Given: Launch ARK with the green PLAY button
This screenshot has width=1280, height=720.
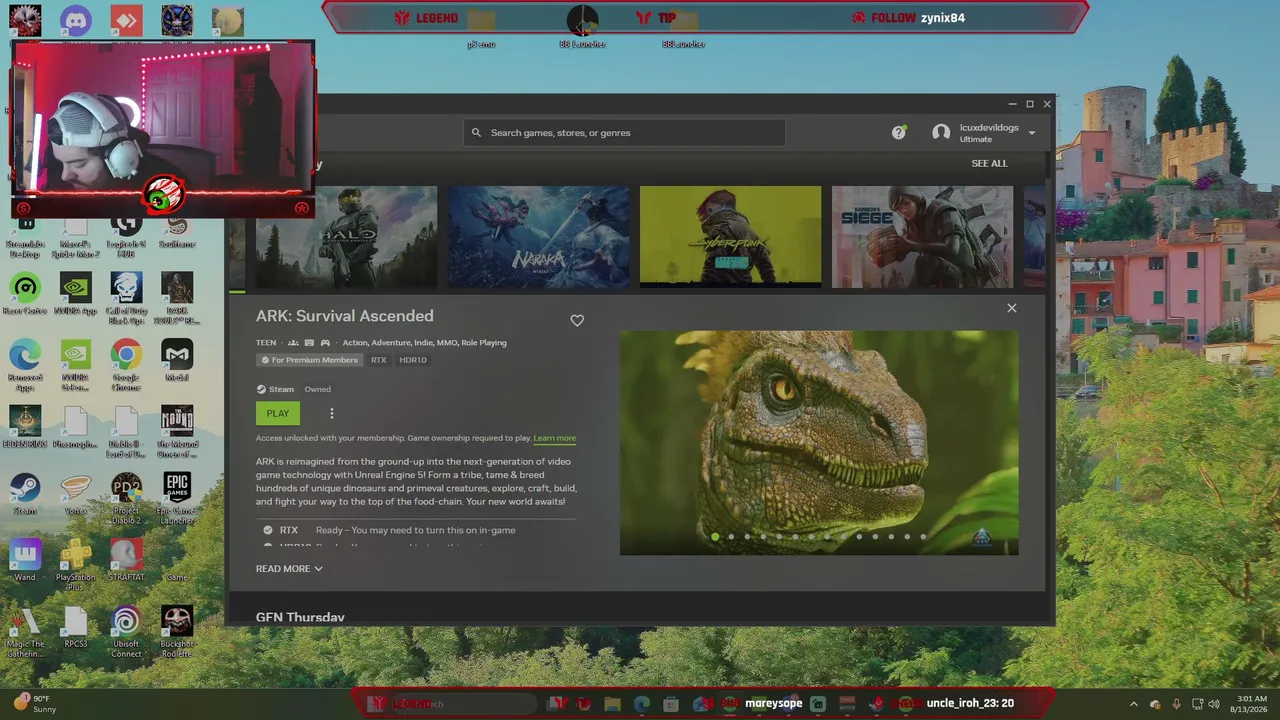Looking at the screenshot, I should point(277,413).
